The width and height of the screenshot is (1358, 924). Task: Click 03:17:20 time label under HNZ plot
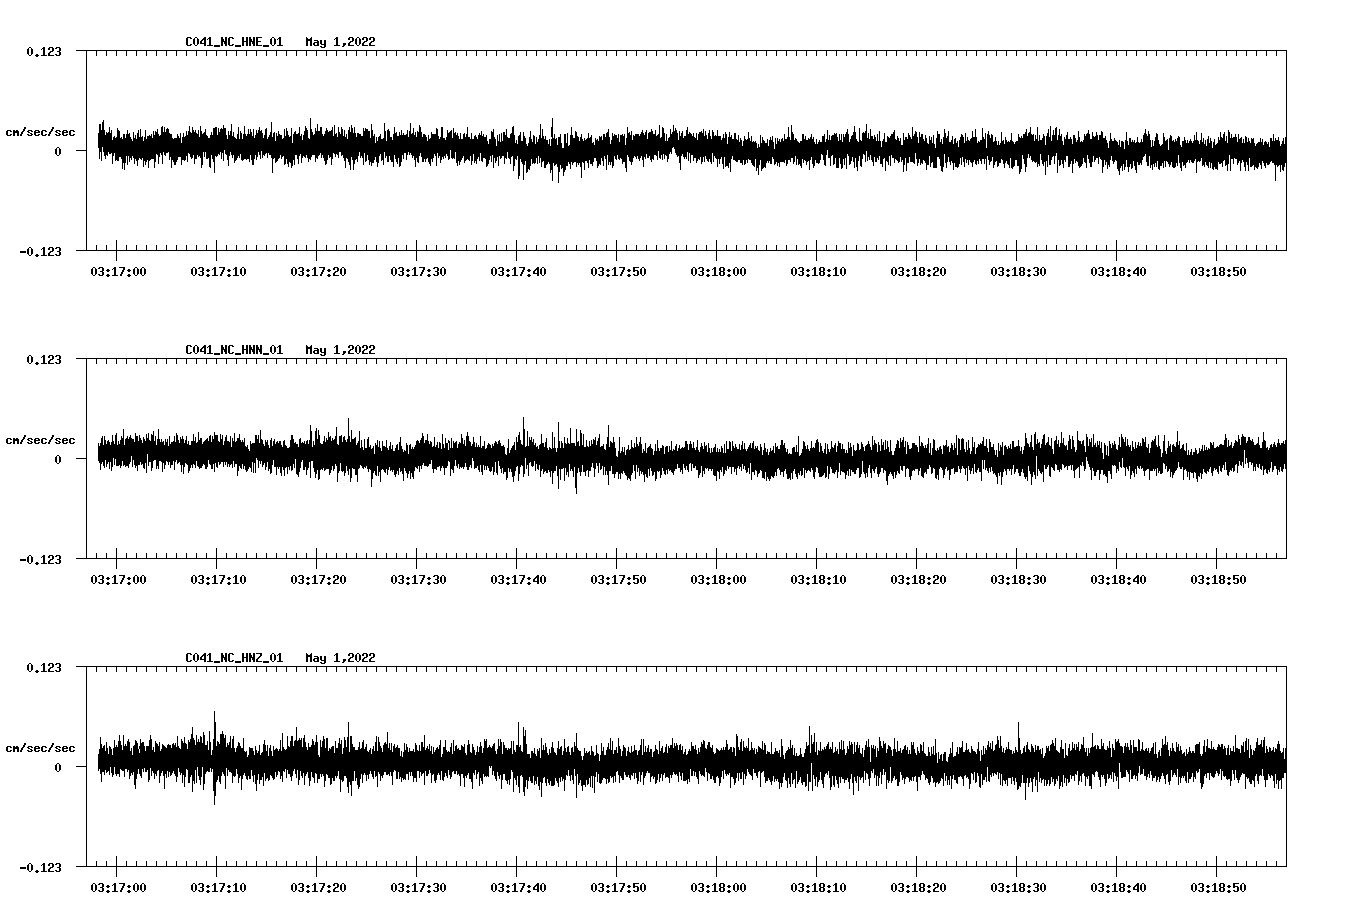[x=318, y=887]
